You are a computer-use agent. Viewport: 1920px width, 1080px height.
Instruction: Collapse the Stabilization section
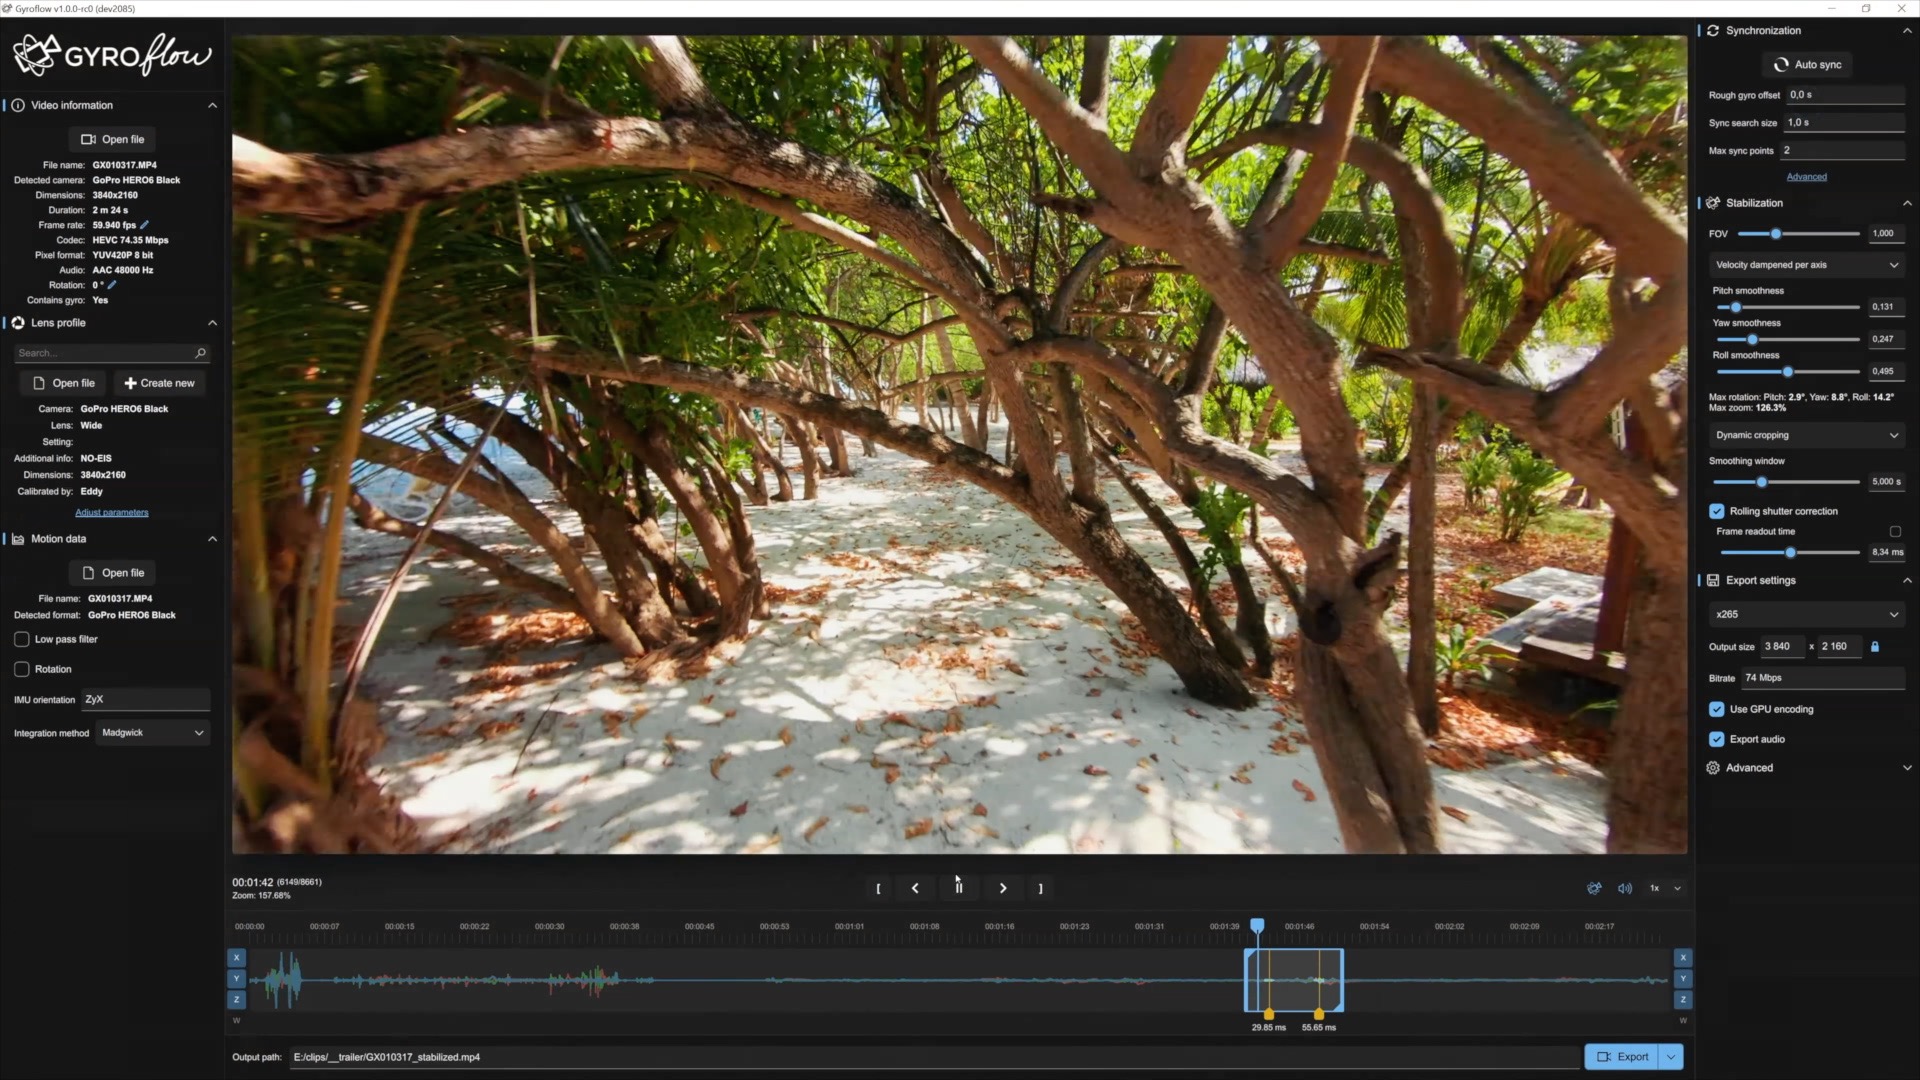coord(1907,203)
